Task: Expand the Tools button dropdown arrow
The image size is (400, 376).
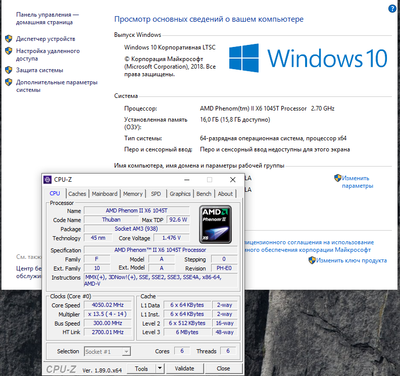Action: point(160,368)
